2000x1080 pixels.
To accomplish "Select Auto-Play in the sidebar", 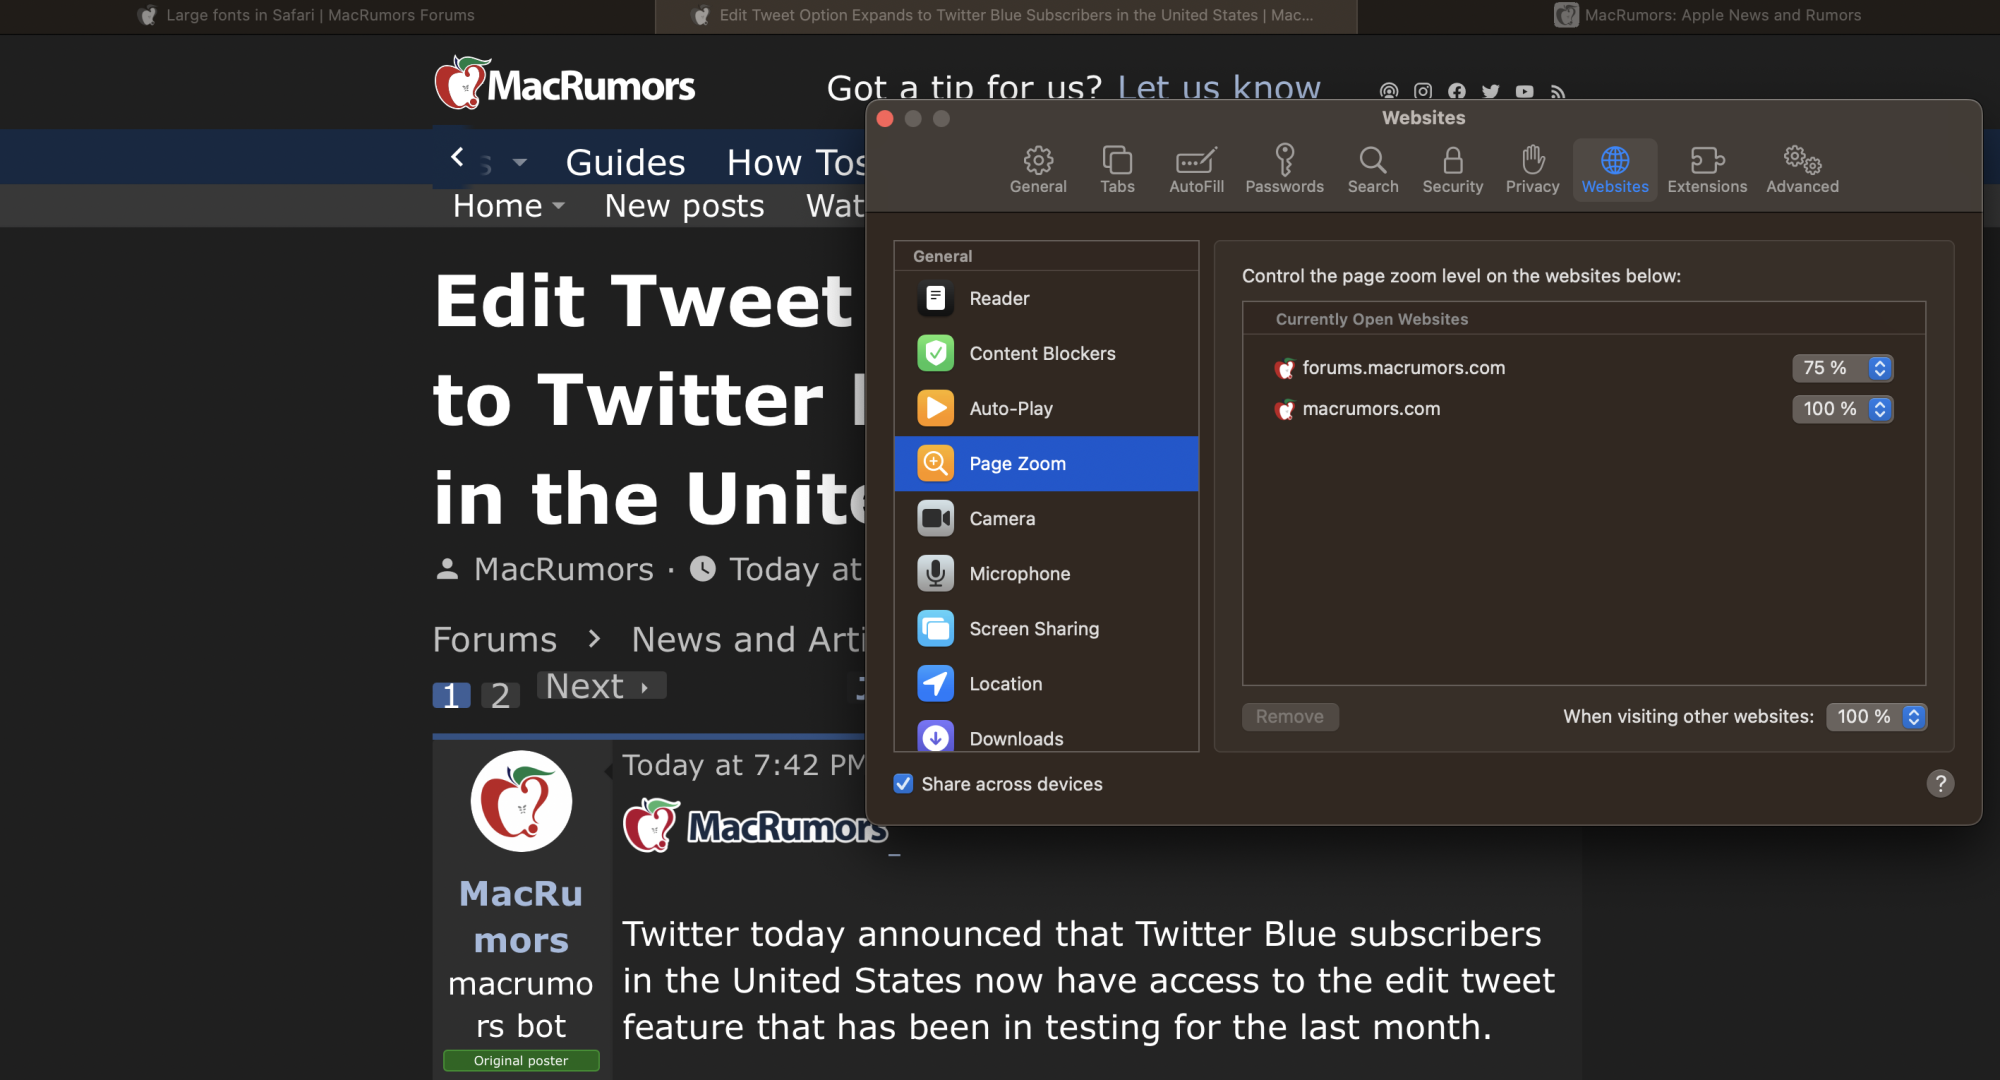I will pyautogui.click(x=1010, y=409).
